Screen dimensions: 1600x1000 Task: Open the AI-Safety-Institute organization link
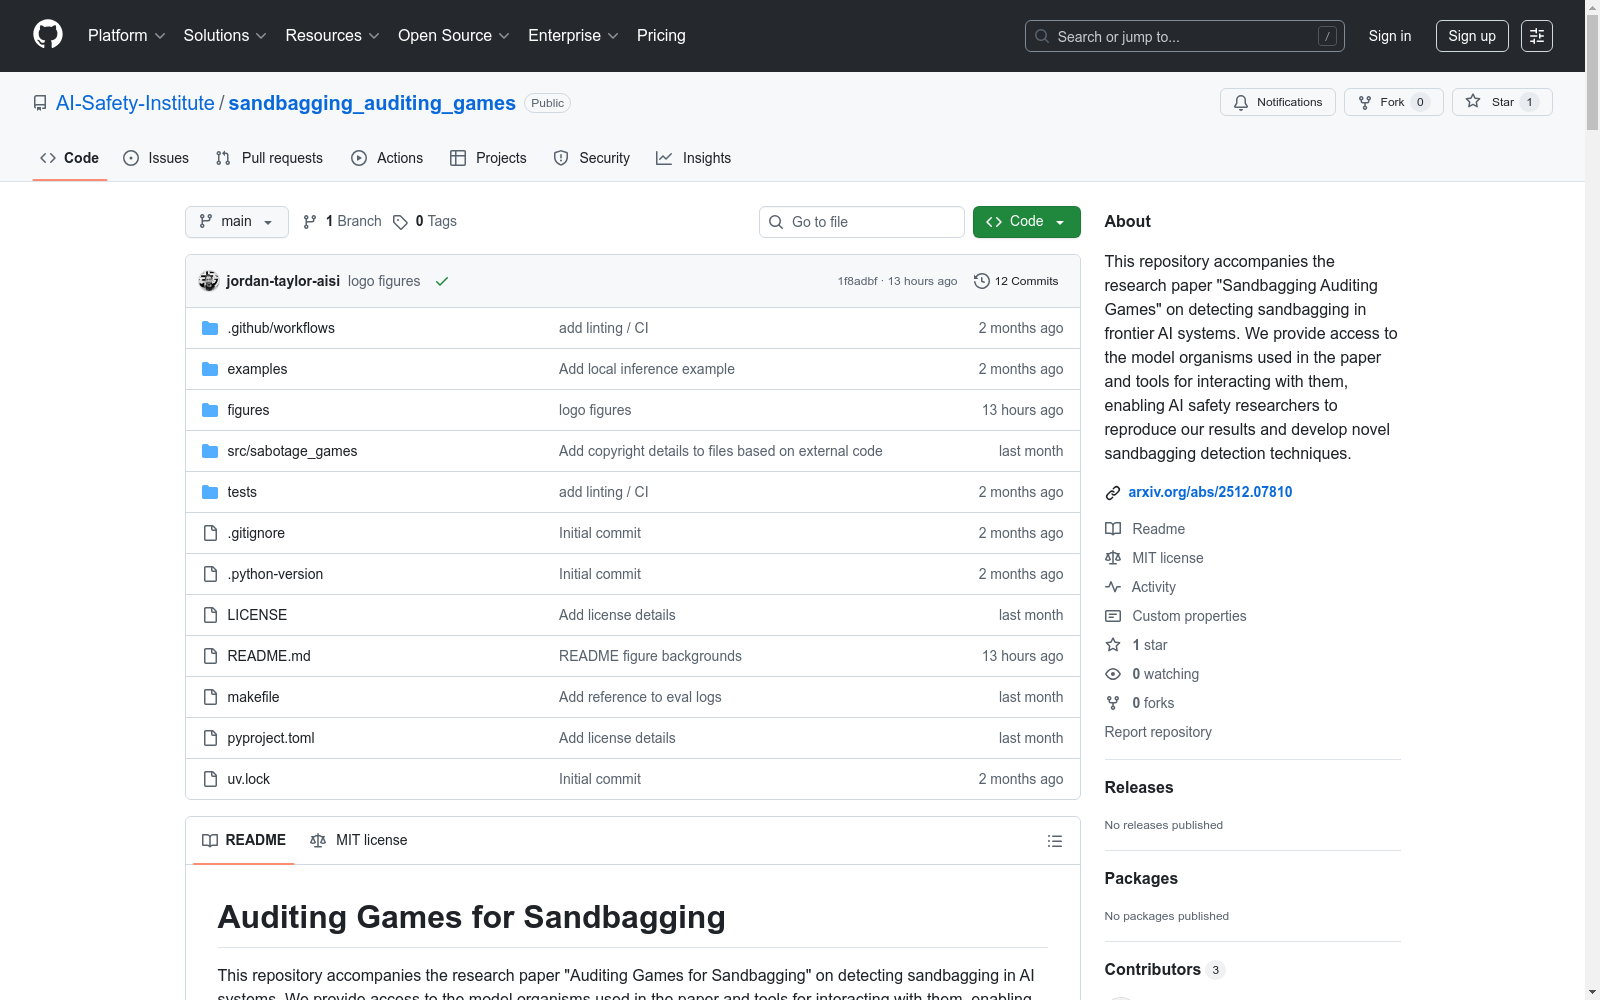coord(135,103)
